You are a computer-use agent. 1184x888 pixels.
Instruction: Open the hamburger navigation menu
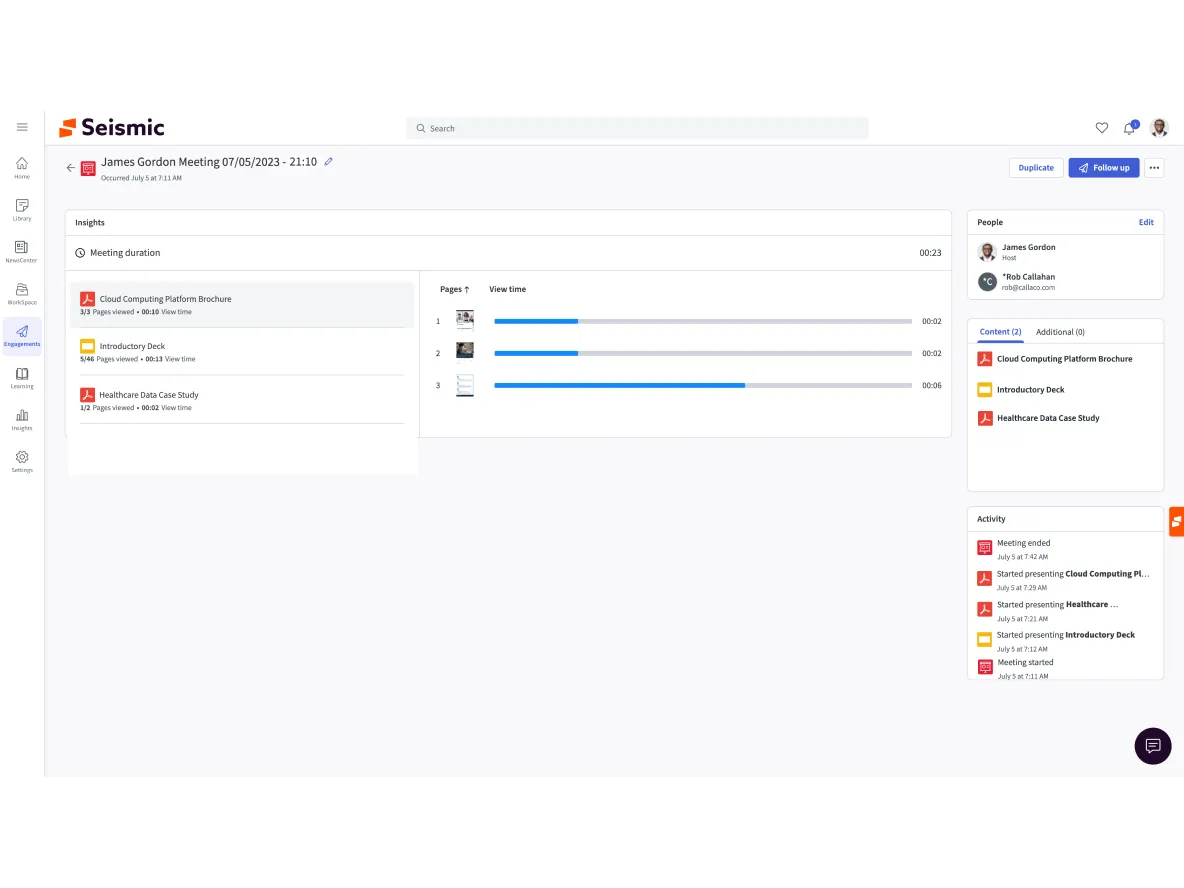click(x=22, y=127)
